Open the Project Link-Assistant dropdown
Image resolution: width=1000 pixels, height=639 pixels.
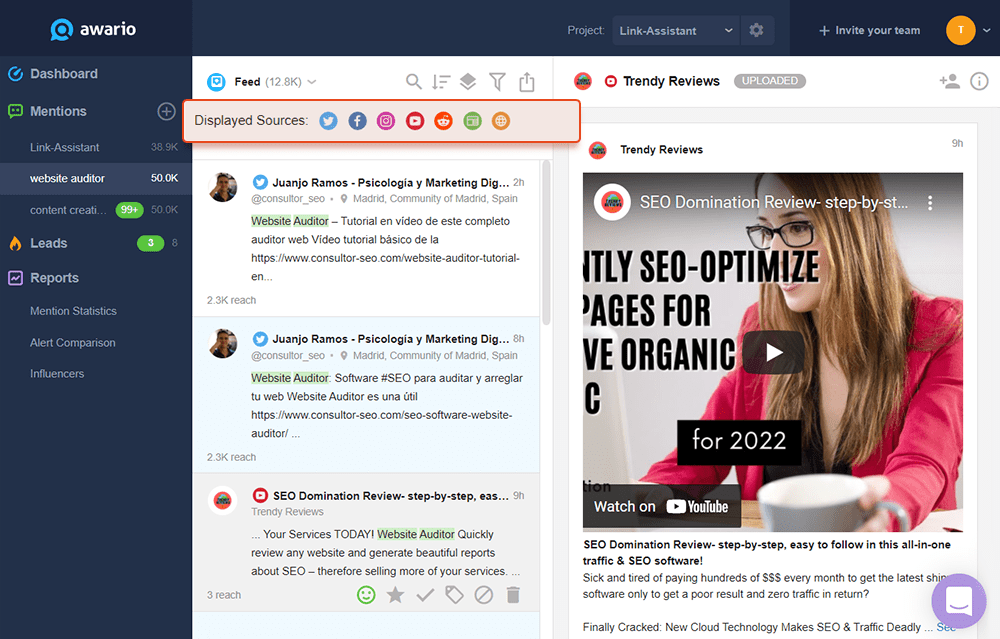(x=675, y=31)
